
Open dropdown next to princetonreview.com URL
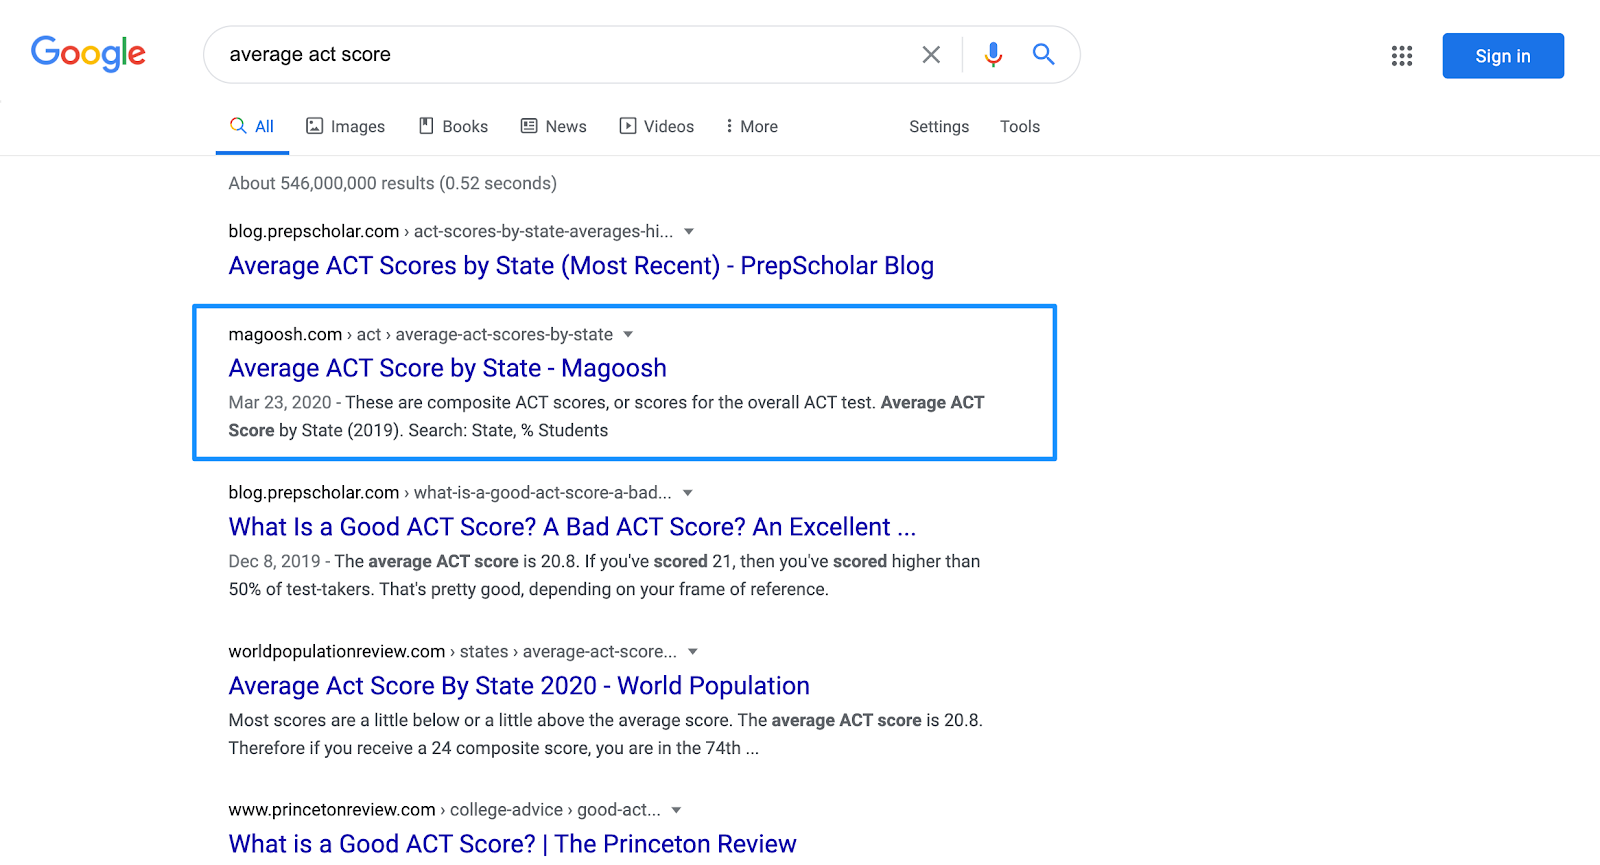677,810
